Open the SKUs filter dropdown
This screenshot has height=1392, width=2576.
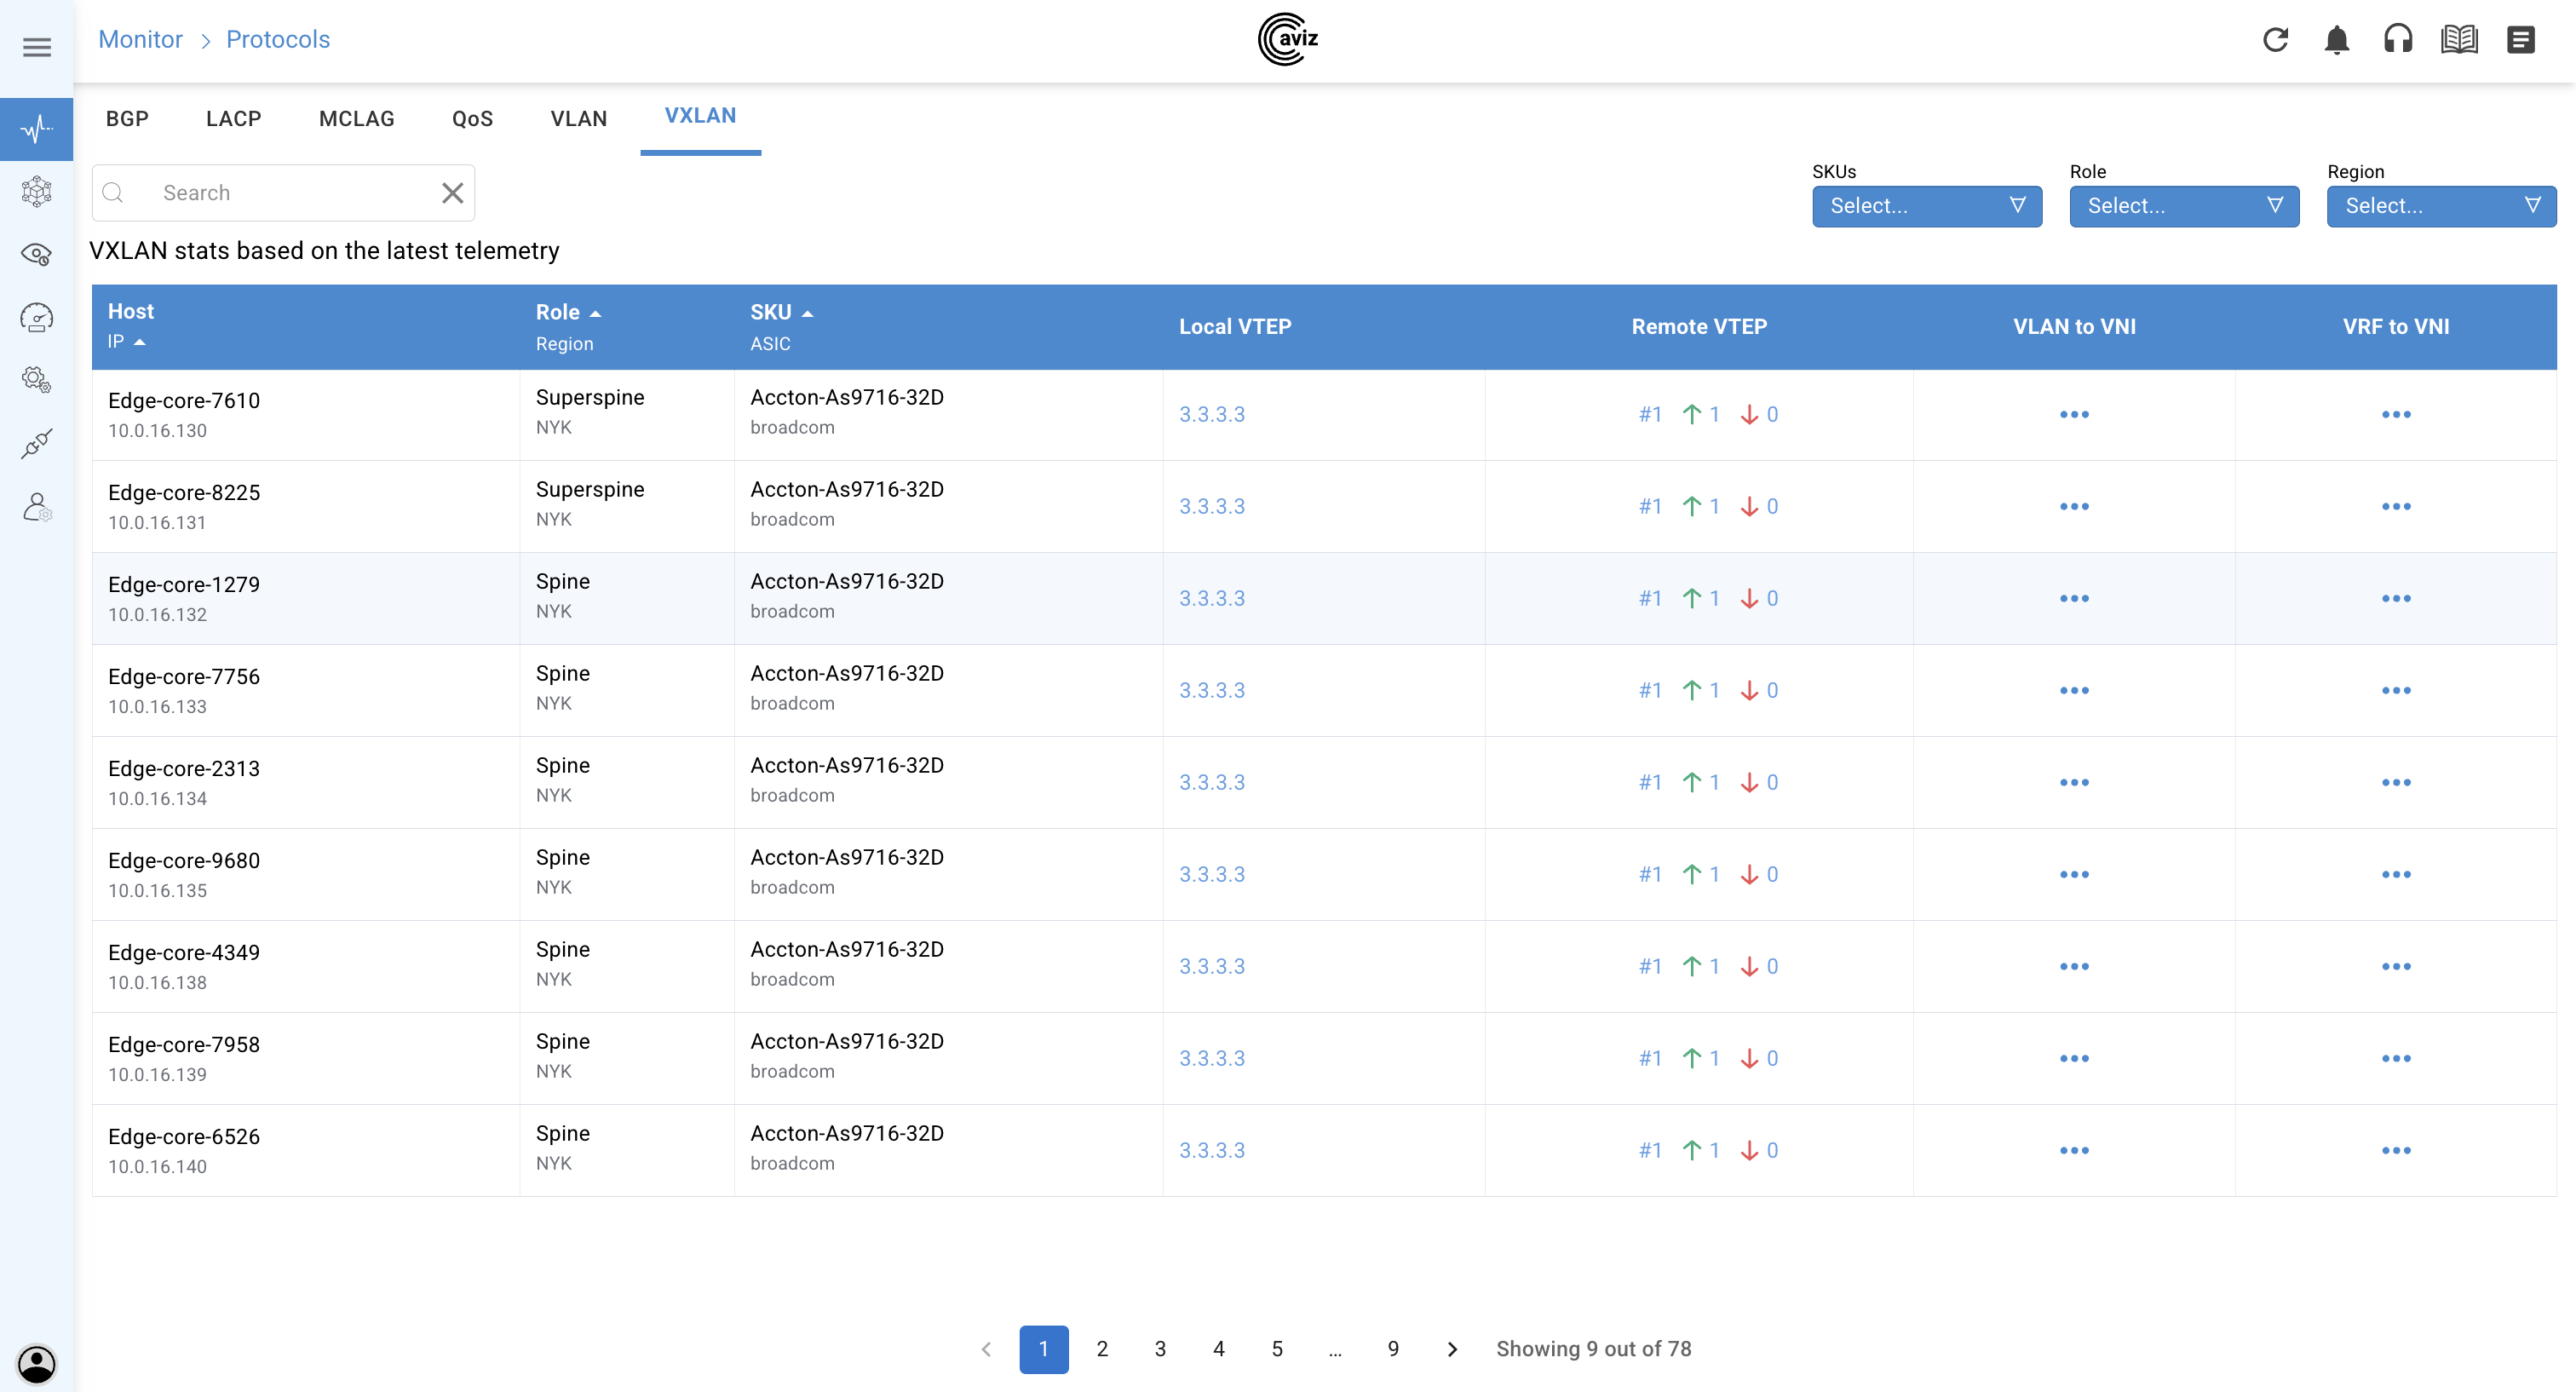[x=1926, y=206]
